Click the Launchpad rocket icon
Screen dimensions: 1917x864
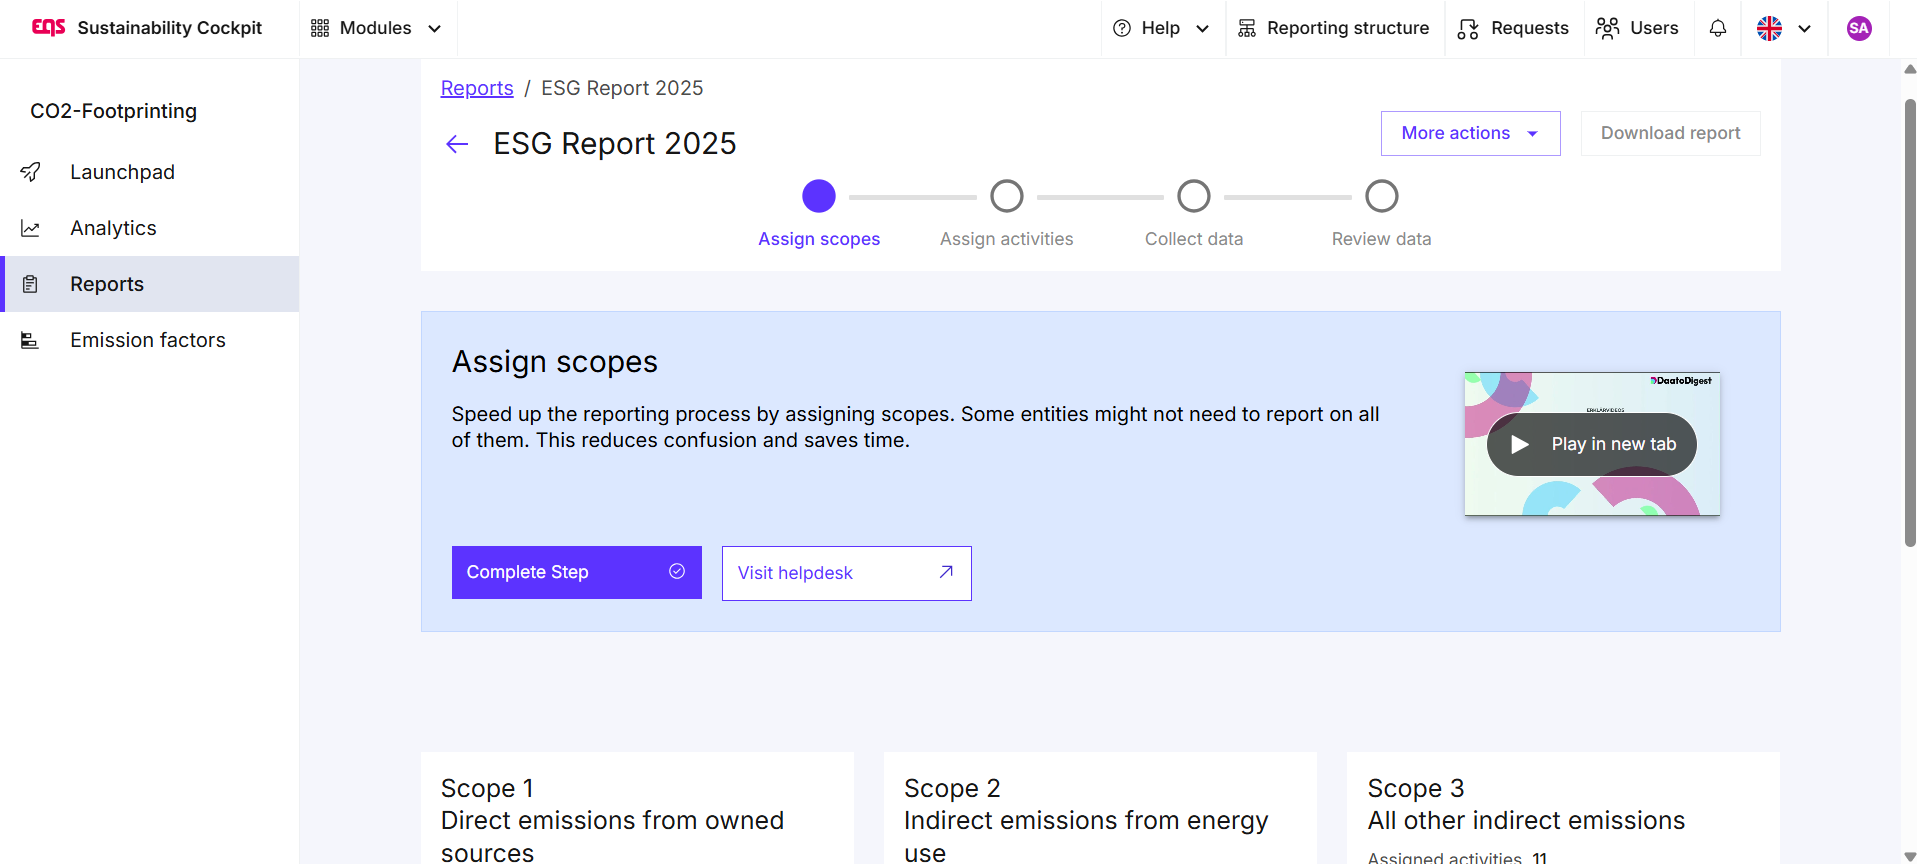pos(31,172)
